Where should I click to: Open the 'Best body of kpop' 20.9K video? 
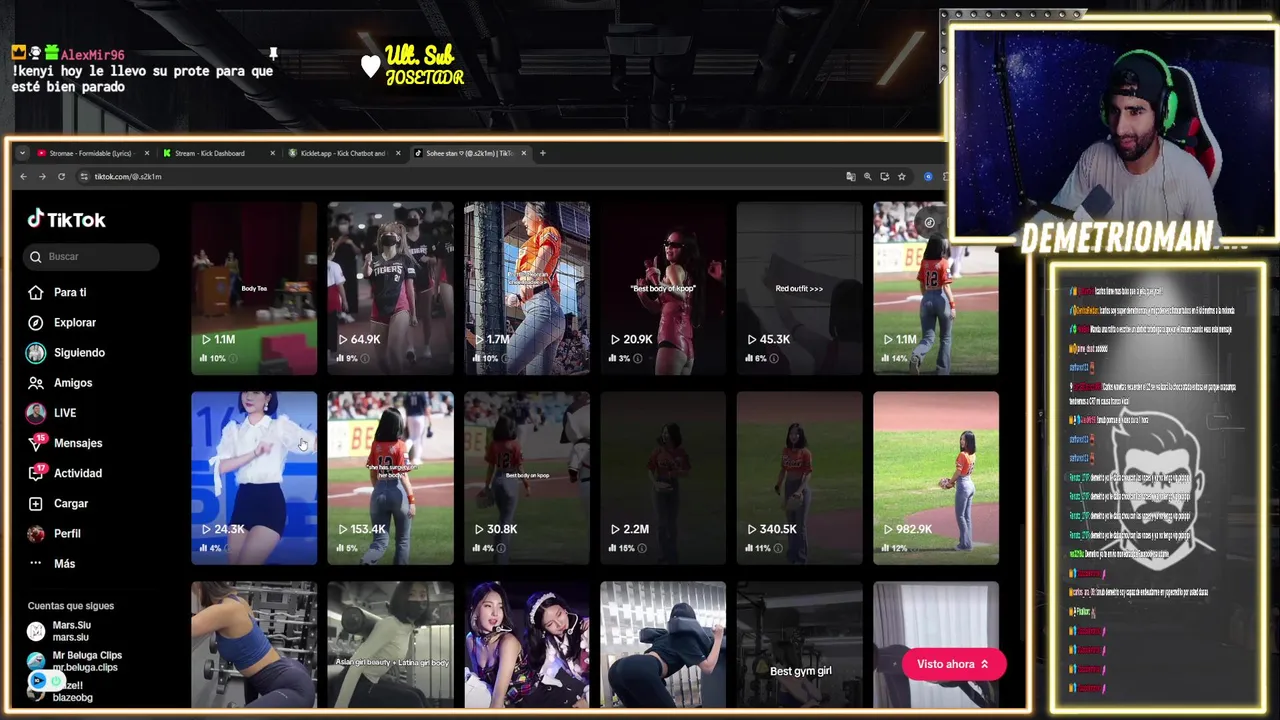(663, 288)
